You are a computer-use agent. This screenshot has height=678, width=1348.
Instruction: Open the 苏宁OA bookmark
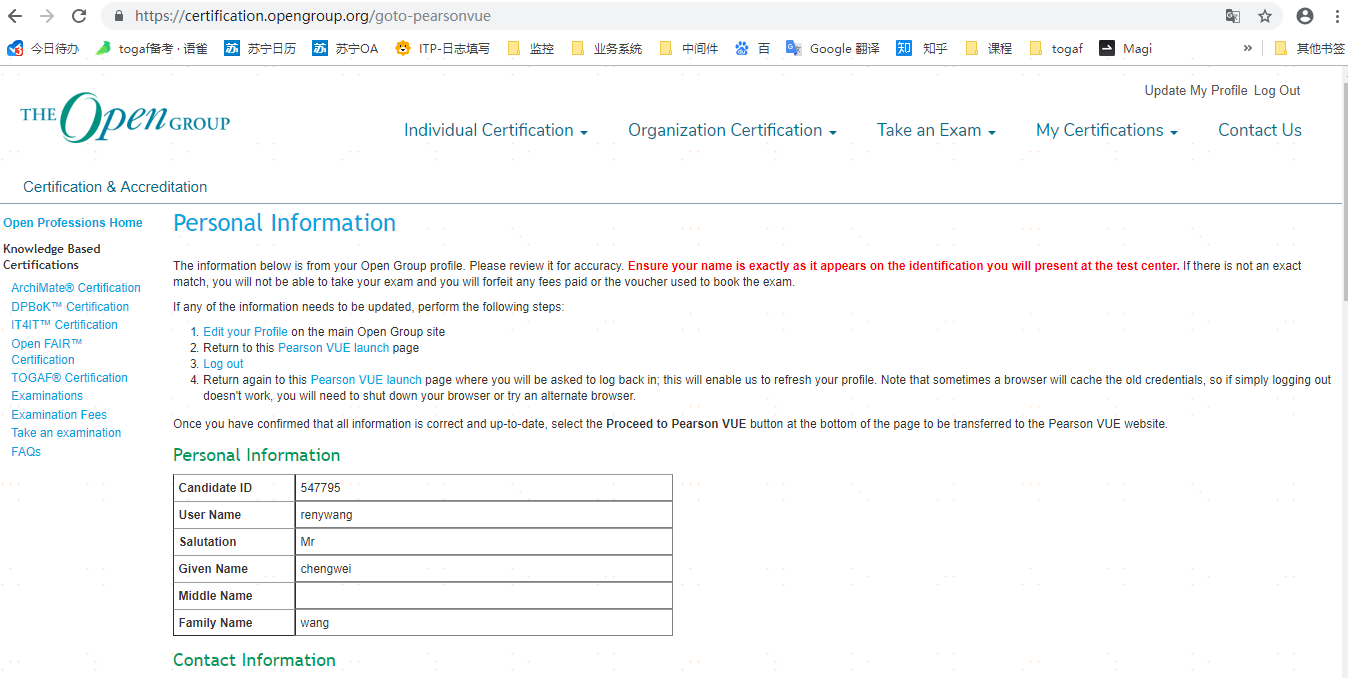[x=345, y=48]
